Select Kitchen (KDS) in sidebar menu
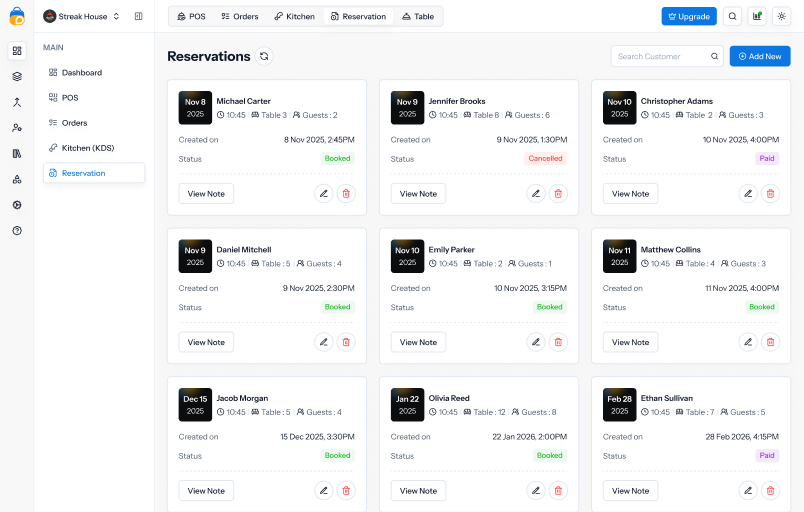The width and height of the screenshot is (804, 512). (87, 148)
